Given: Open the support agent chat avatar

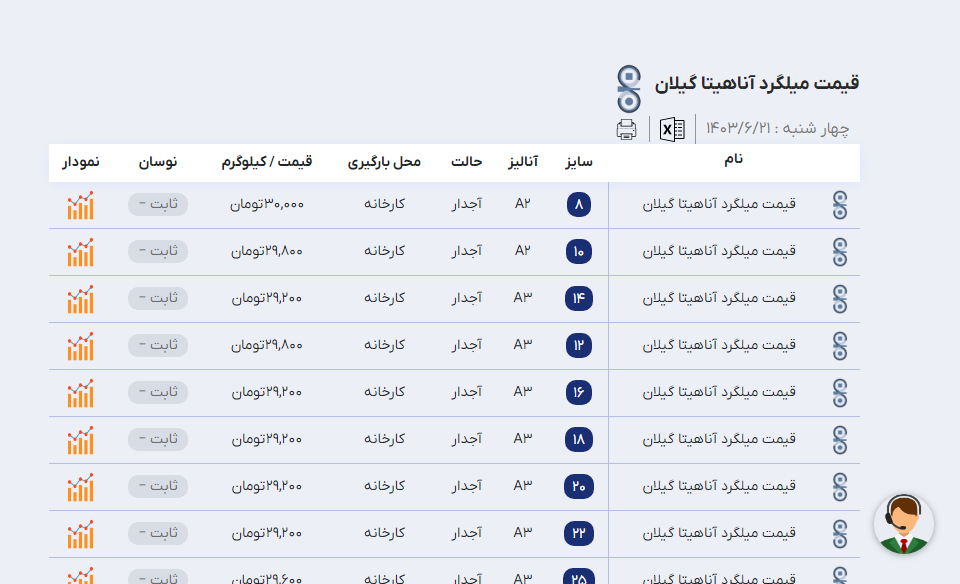Looking at the screenshot, I should coord(903,524).
